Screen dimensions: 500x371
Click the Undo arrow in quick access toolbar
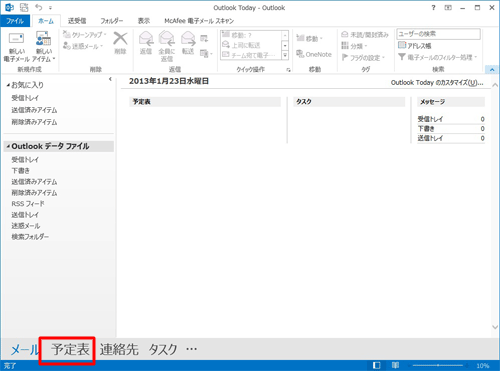(39, 7)
